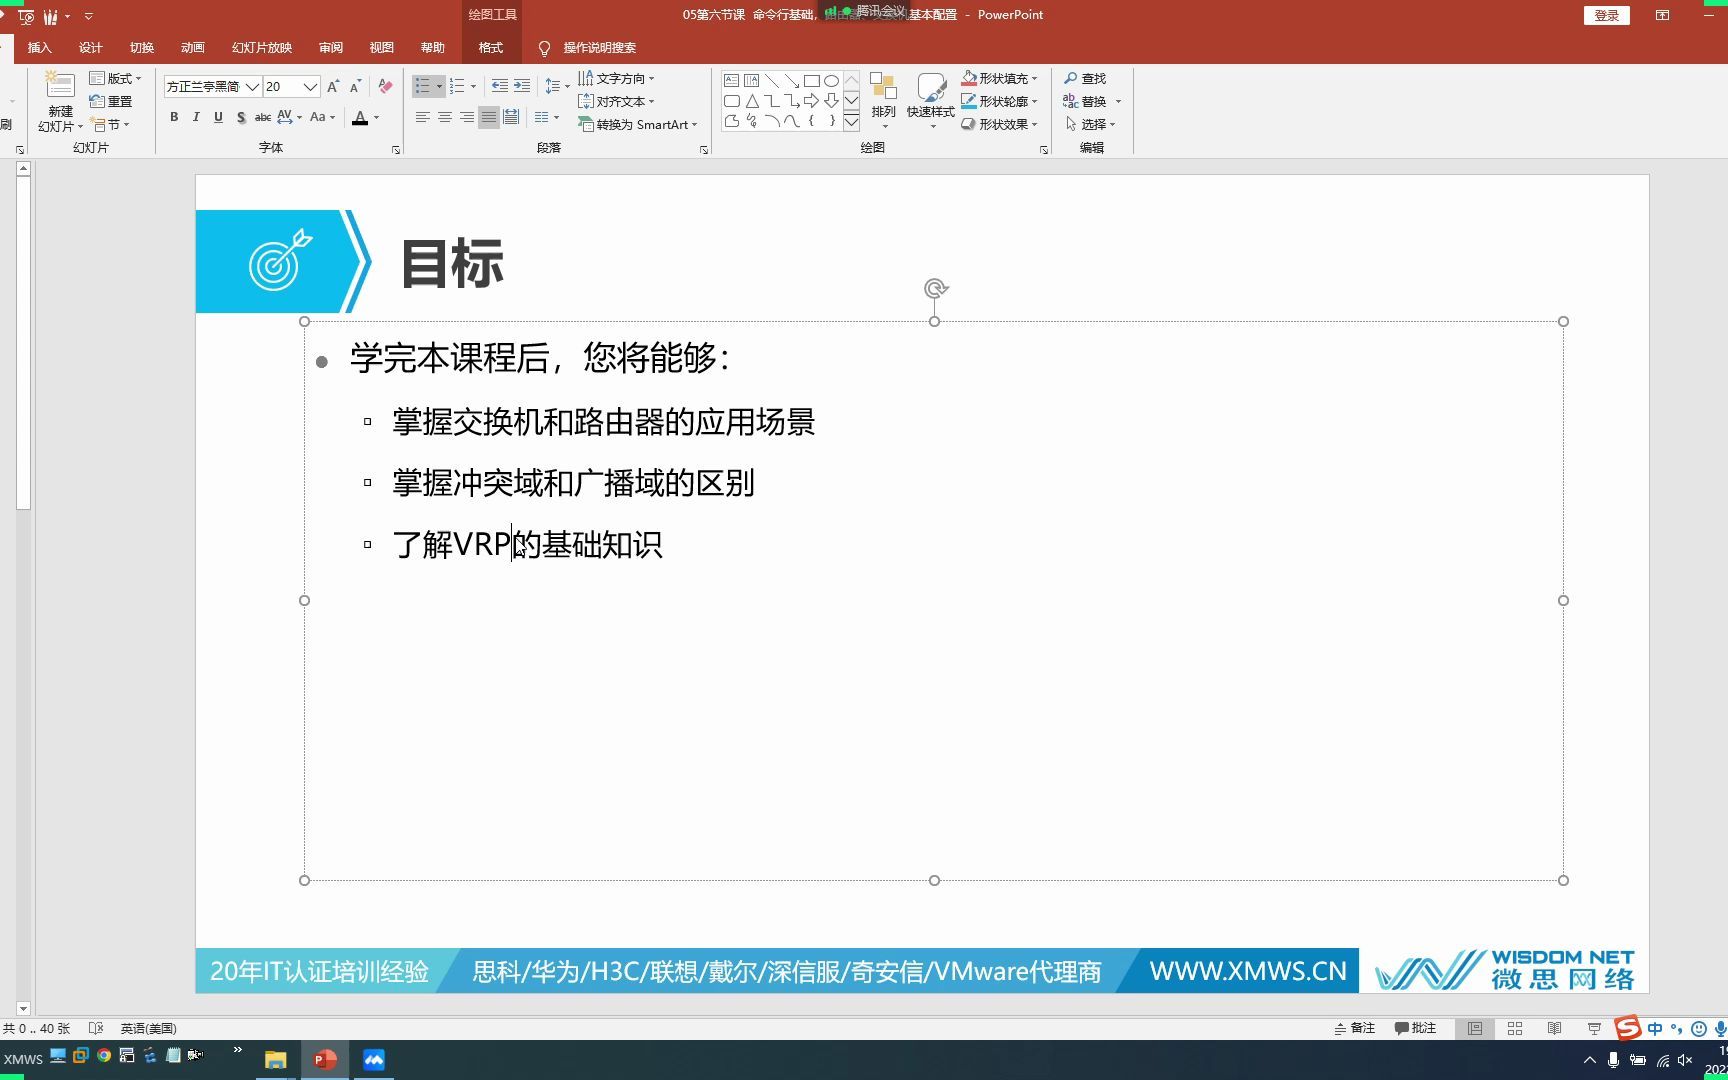This screenshot has height=1080, width=1728.
Task: Toggle italic formatting
Action: click(196, 117)
